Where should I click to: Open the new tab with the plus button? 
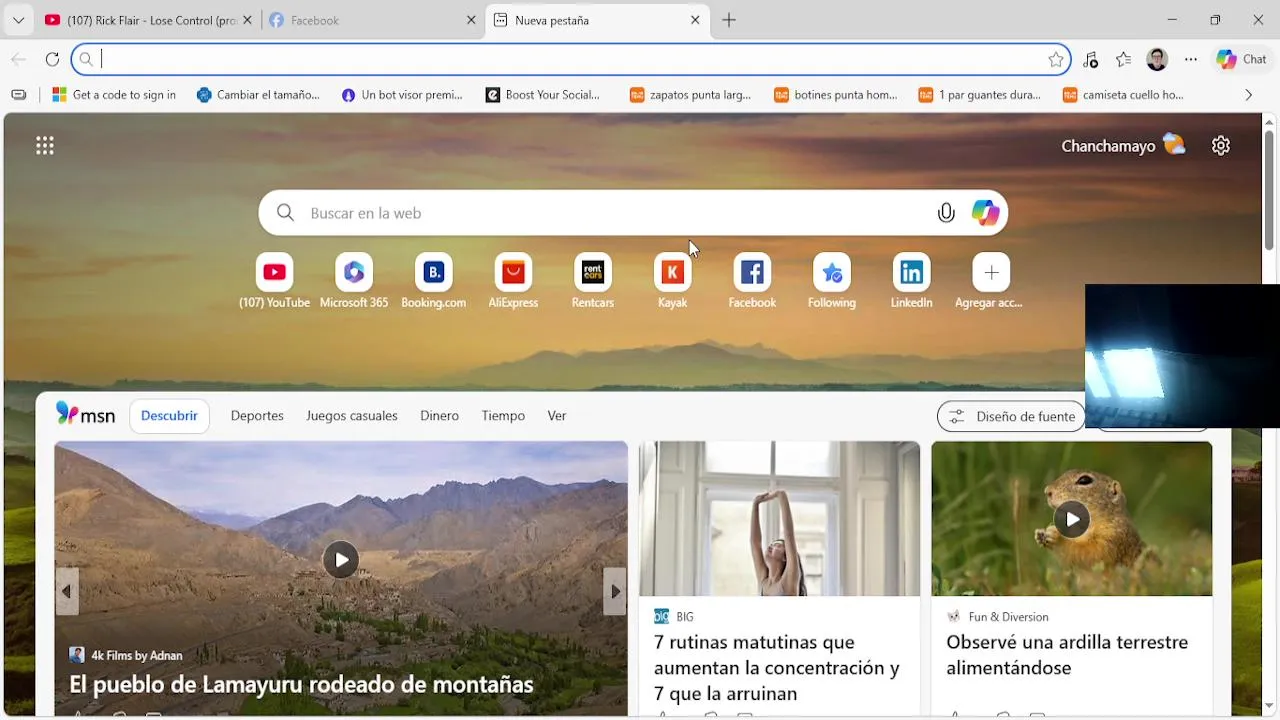pyautogui.click(x=729, y=20)
